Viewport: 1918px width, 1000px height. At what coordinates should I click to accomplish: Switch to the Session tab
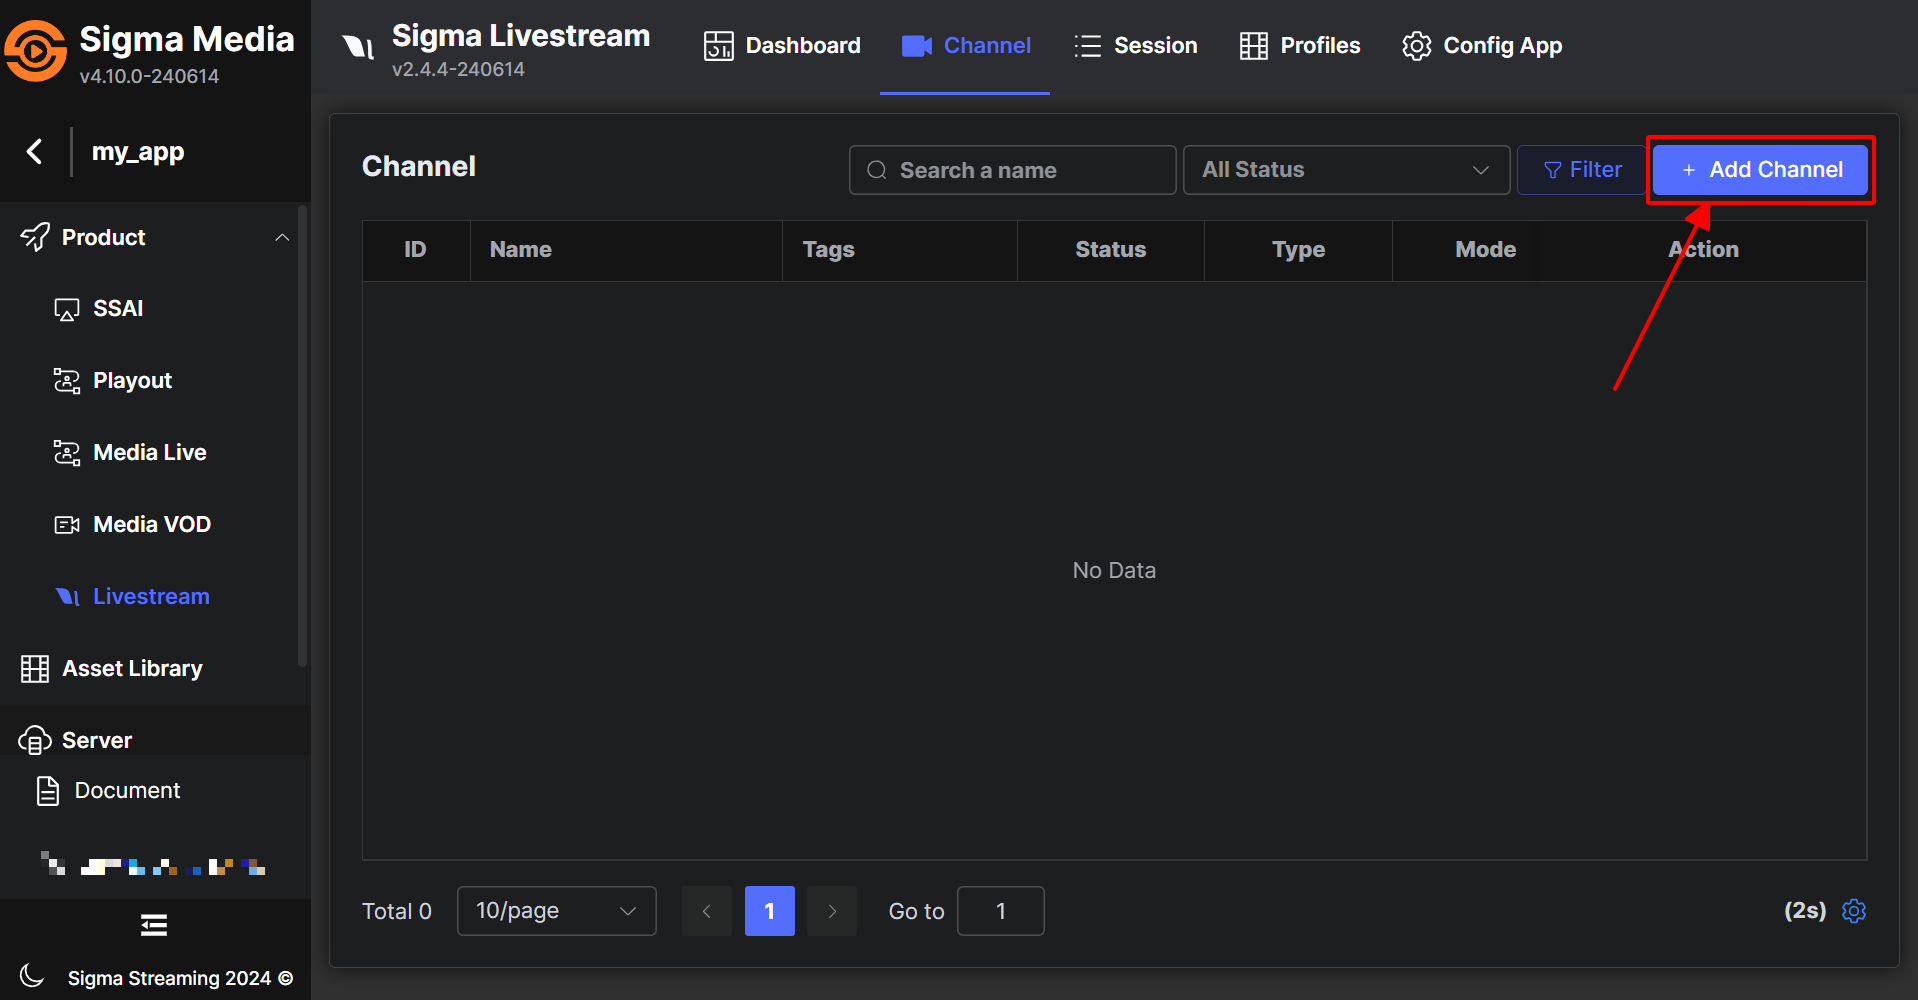tap(1136, 46)
